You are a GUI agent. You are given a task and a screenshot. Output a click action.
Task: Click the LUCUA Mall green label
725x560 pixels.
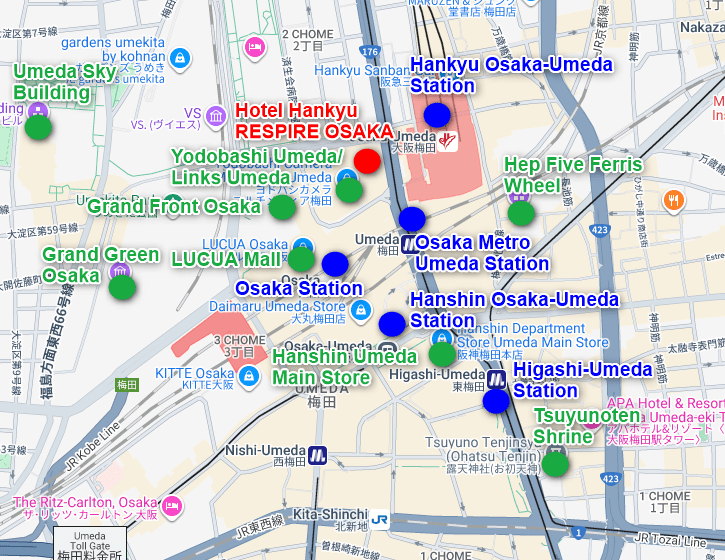pos(227,259)
